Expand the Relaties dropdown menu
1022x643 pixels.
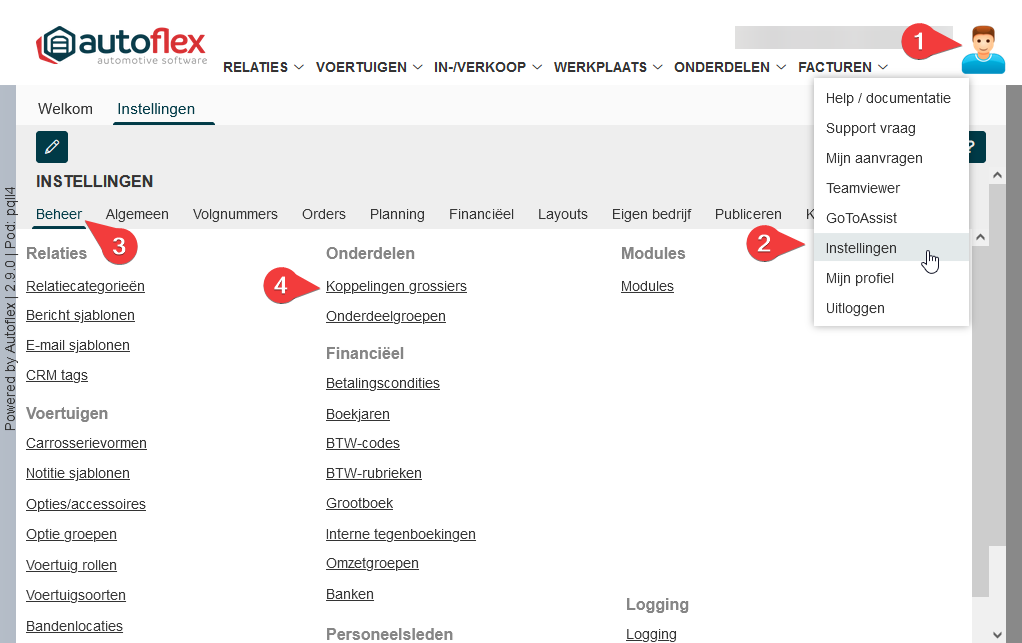point(263,67)
